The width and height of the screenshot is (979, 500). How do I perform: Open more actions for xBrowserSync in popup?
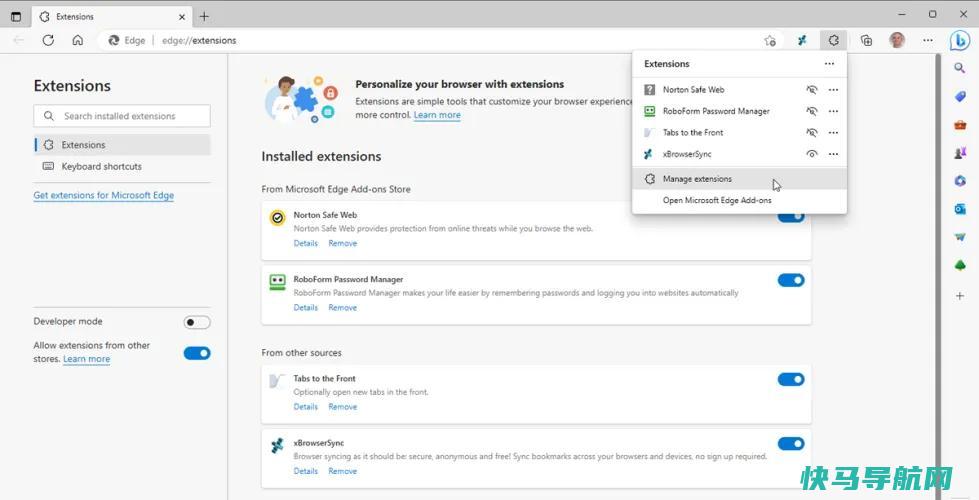[x=834, y=154]
